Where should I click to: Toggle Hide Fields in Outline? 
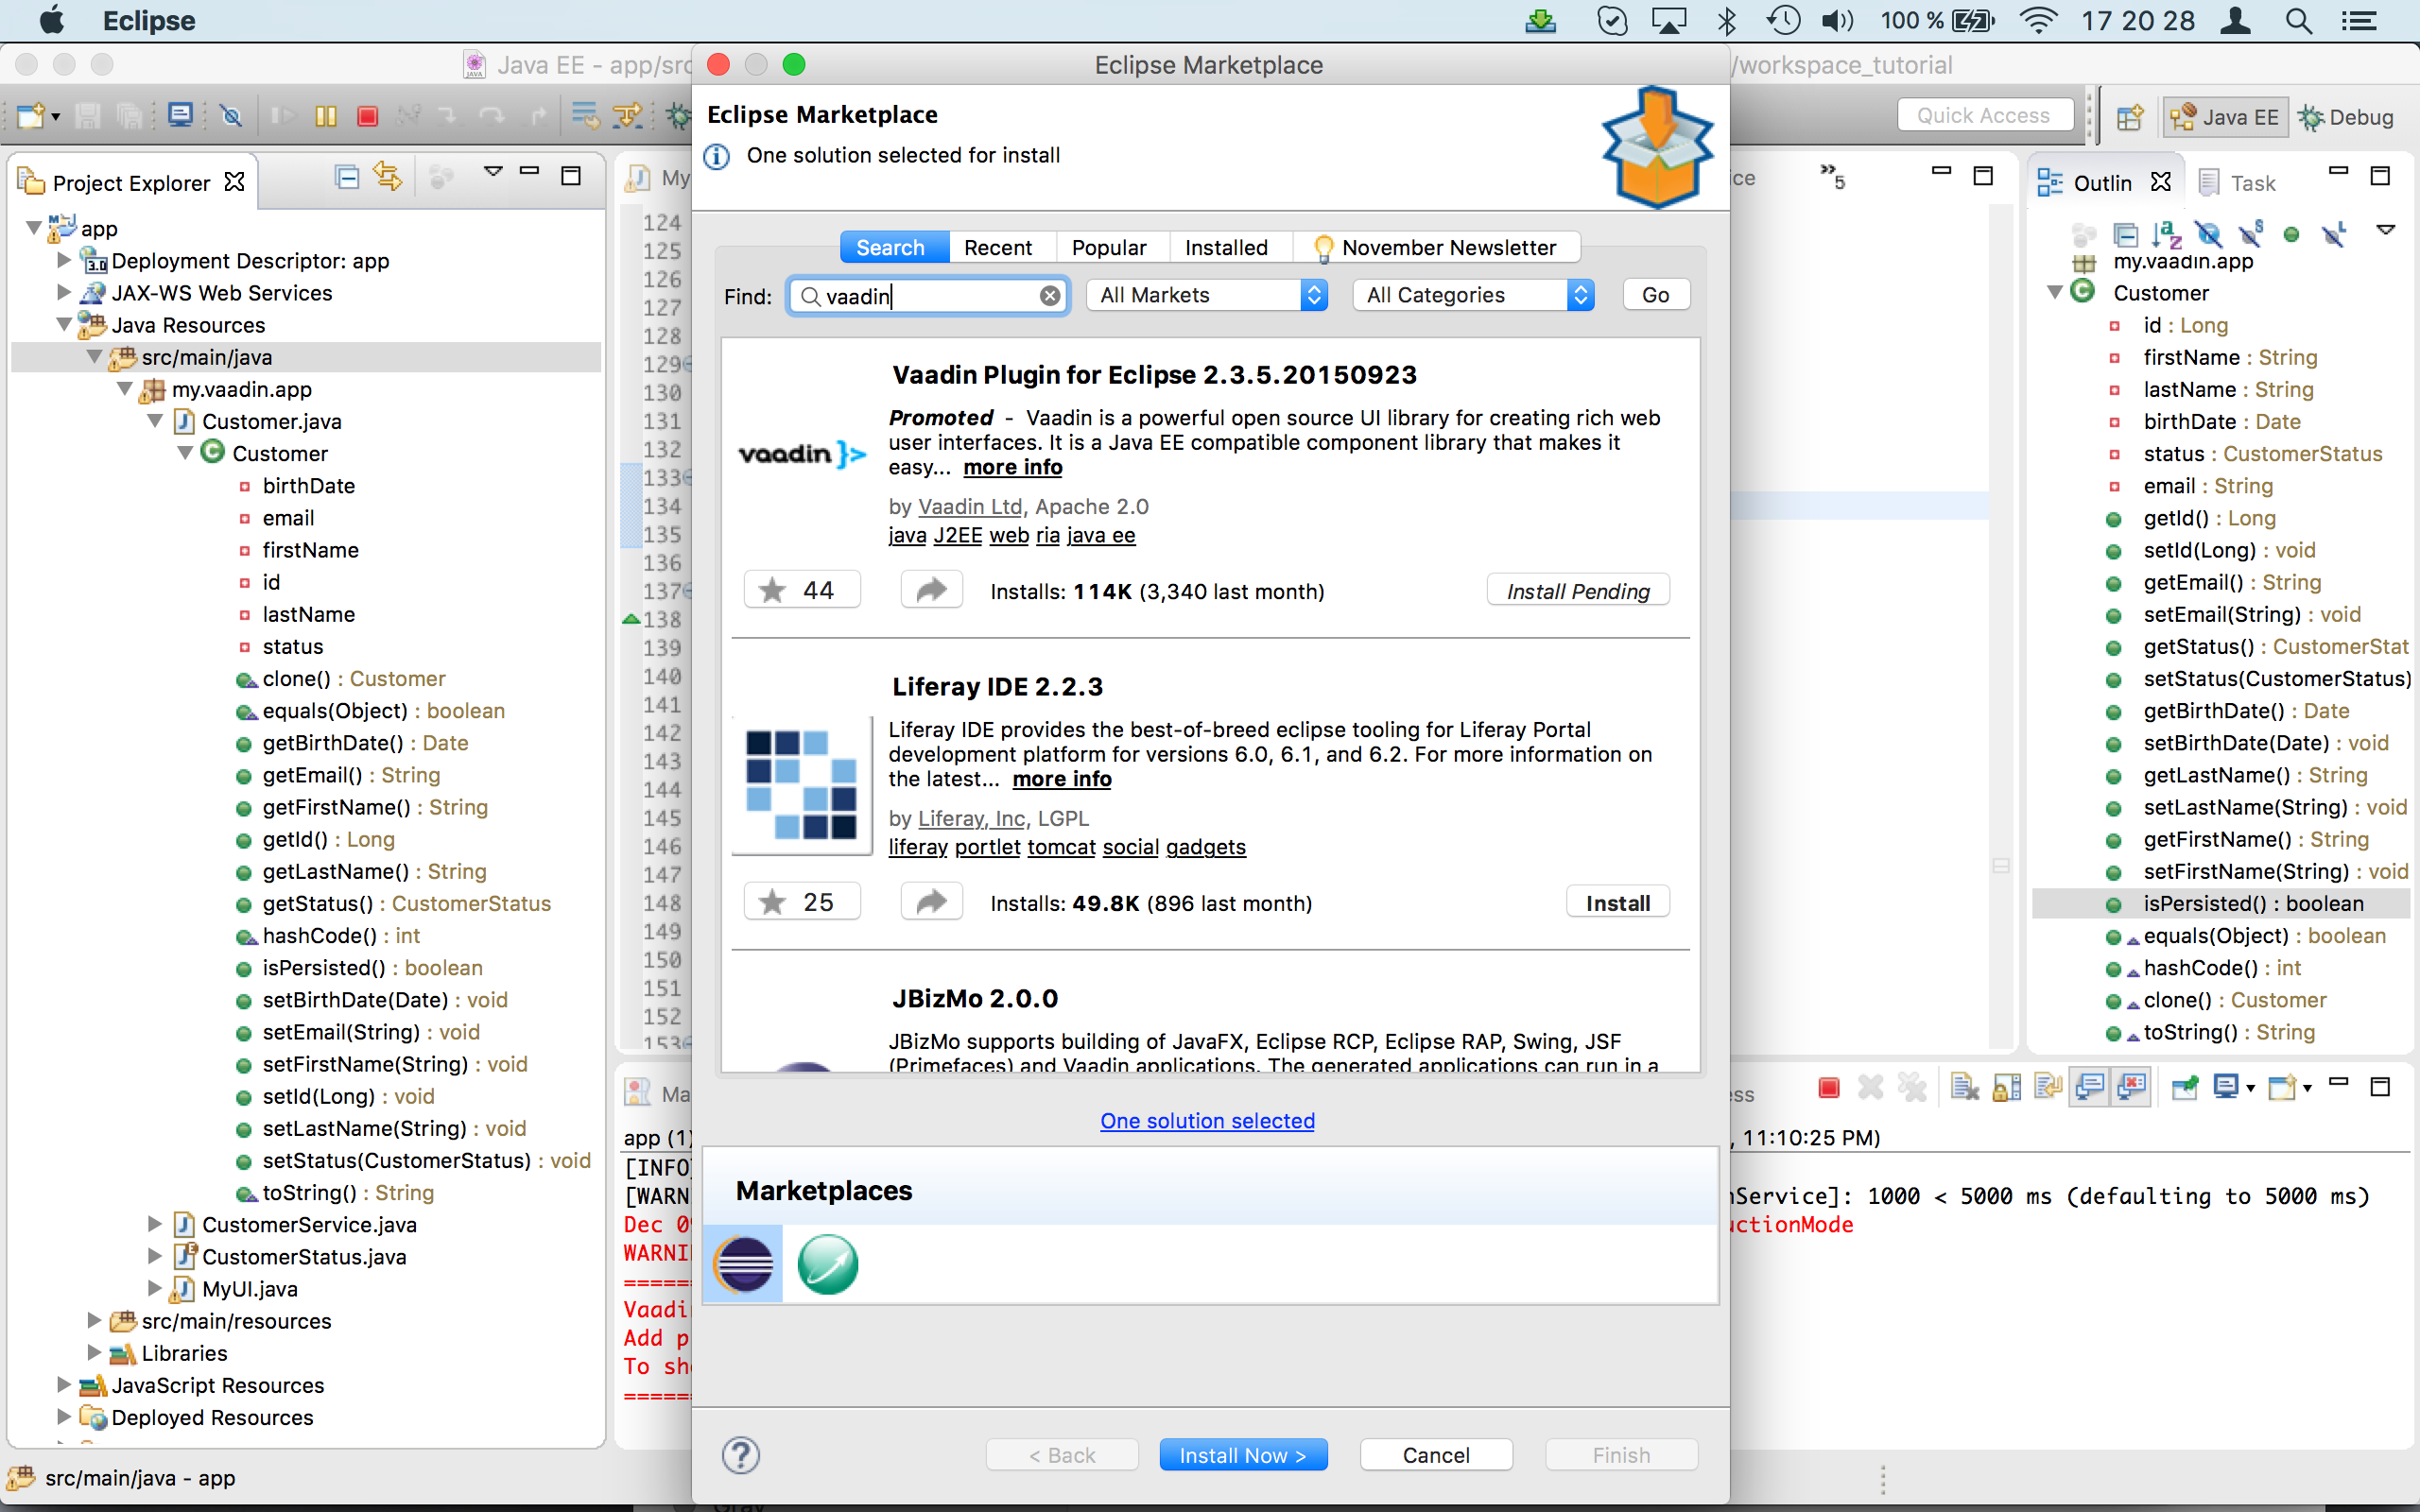pos(2208,235)
